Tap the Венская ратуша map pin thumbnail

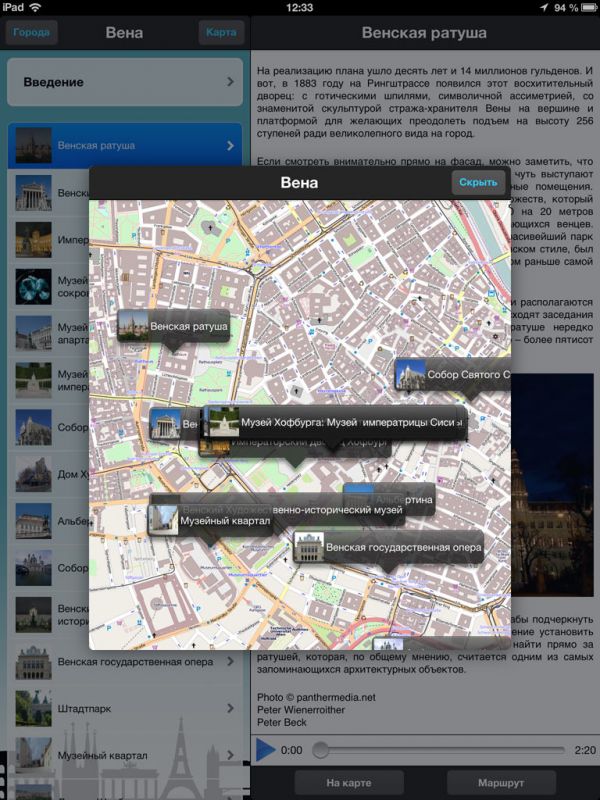click(133, 326)
